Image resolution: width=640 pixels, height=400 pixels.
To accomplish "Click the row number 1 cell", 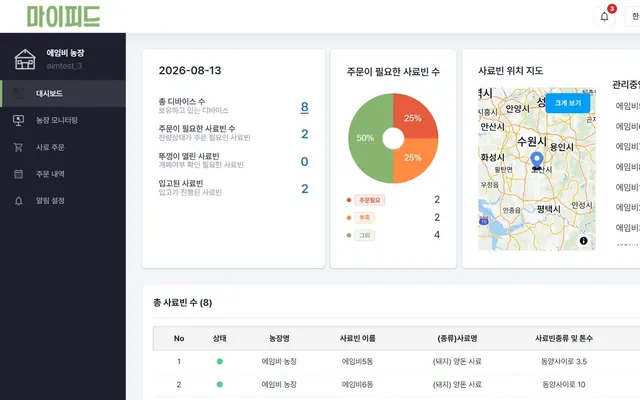I will (179, 361).
